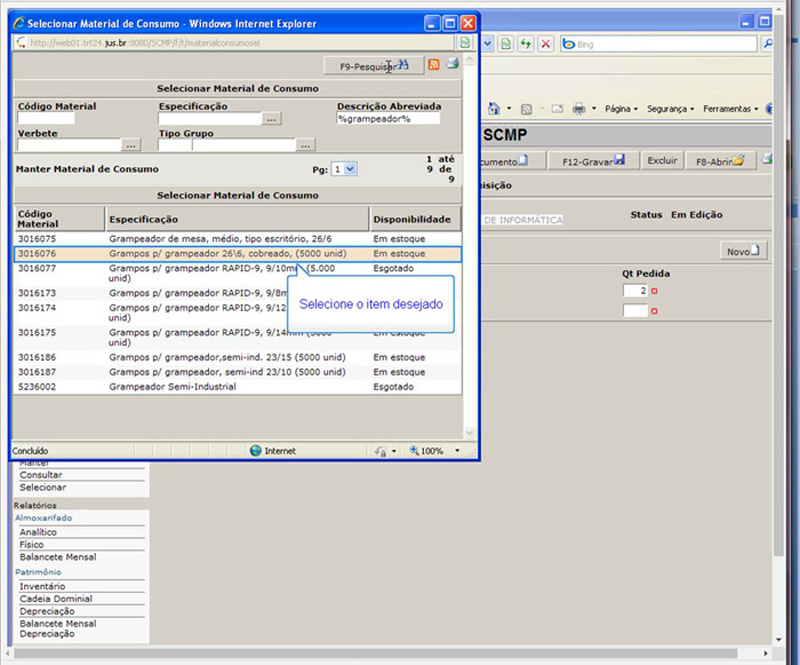The image size is (800, 665).
Task: Select row 3016075 Grampeador de mesa
Action: pos(238,239)
